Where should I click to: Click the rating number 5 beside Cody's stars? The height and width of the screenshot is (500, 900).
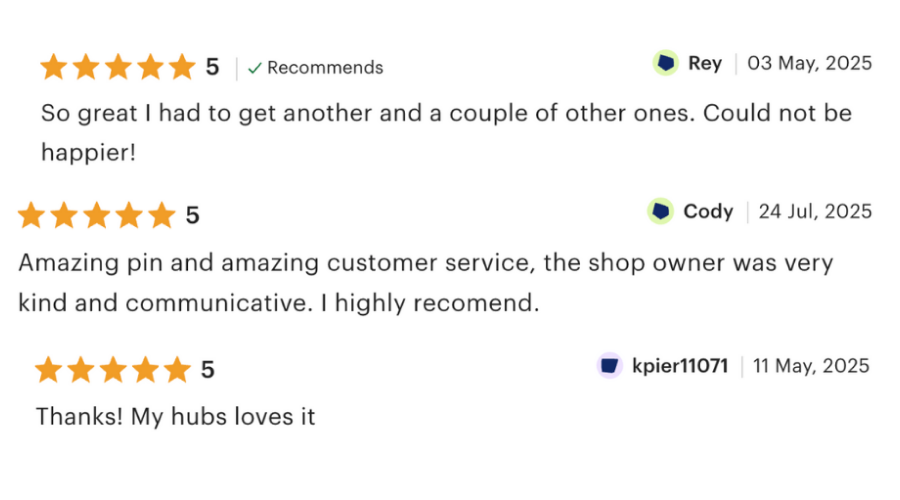pos(192,215)
